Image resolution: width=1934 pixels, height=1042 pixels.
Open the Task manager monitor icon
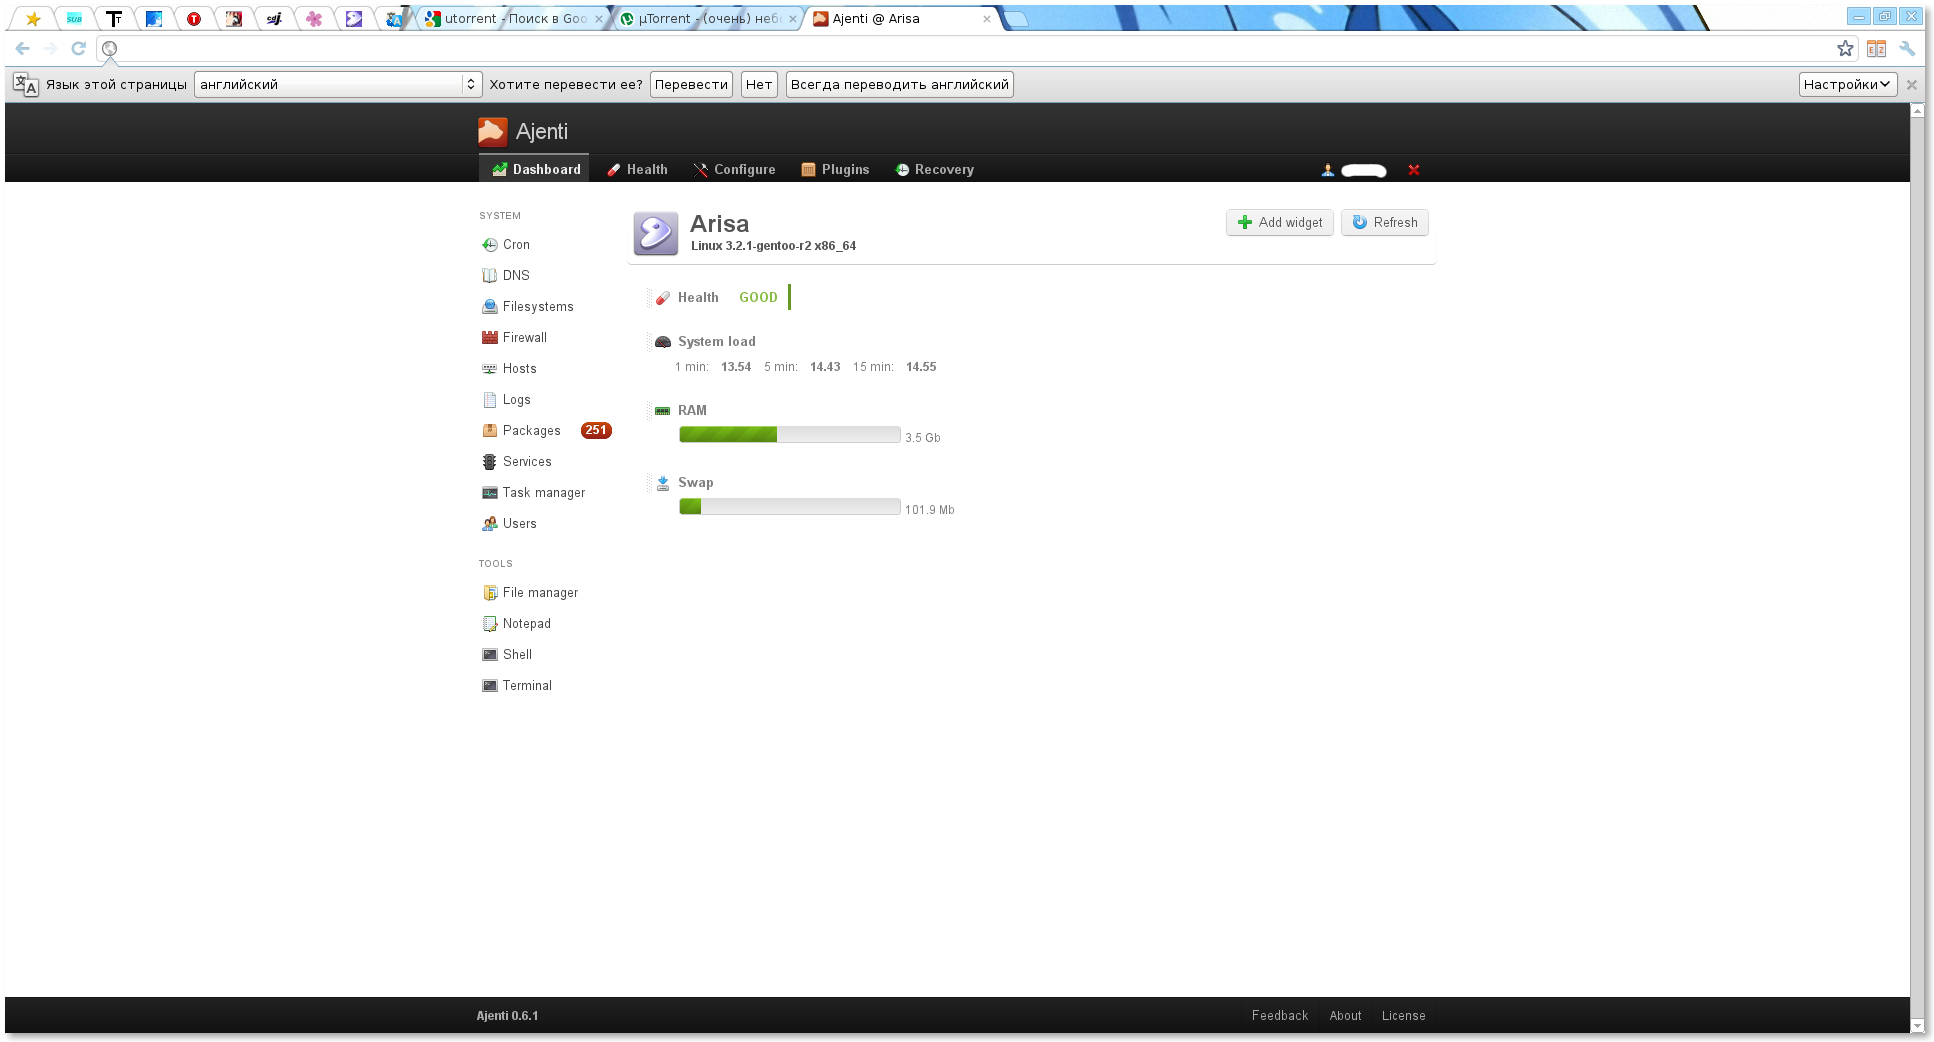click(x=490, y=493)
